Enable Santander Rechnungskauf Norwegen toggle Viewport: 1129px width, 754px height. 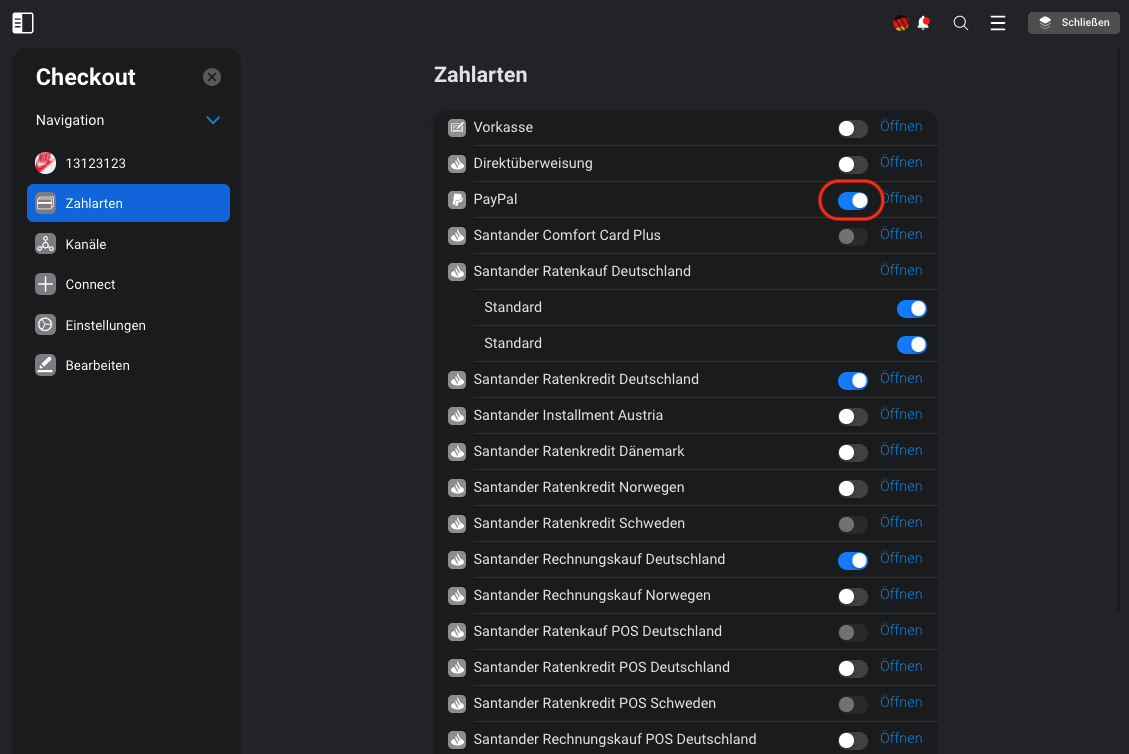point(853,597)
